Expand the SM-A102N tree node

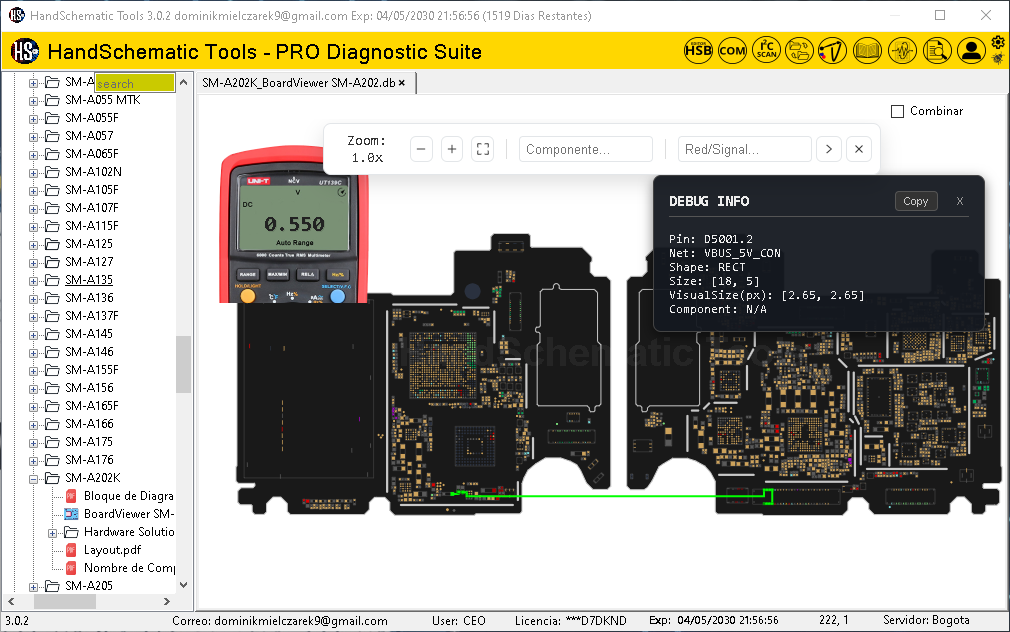33,173
